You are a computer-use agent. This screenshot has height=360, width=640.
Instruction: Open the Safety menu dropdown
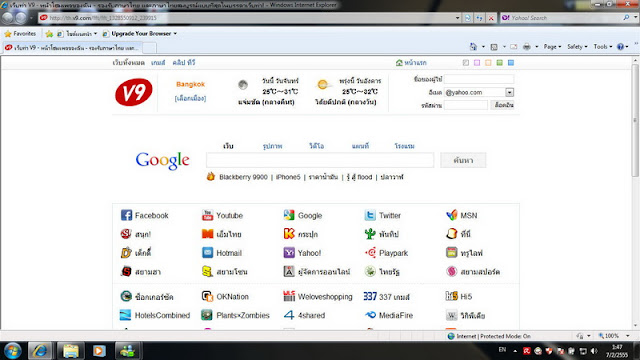(577, 47)
